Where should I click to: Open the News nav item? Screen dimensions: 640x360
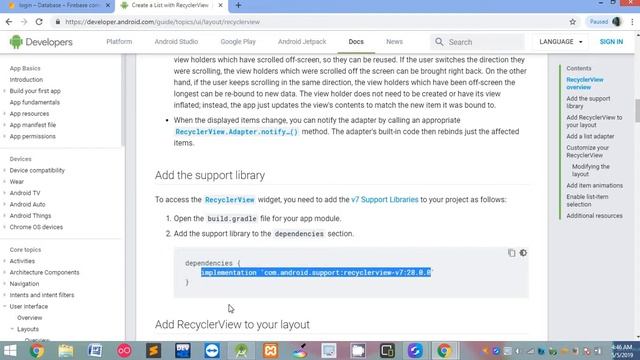click(x=394, y=42)
